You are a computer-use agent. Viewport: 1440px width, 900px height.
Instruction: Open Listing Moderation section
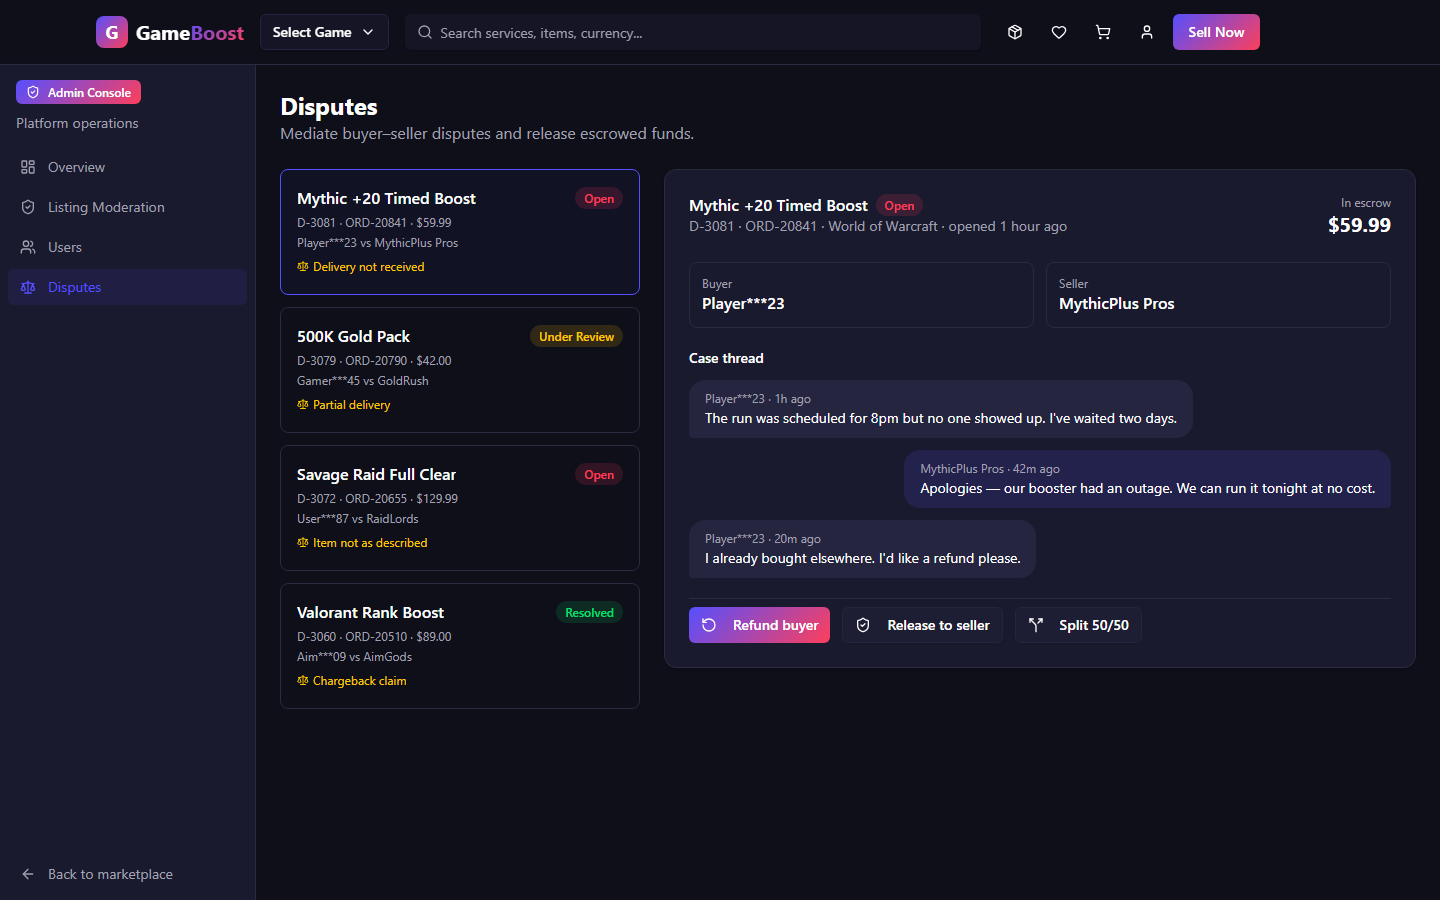pos(127,207)
